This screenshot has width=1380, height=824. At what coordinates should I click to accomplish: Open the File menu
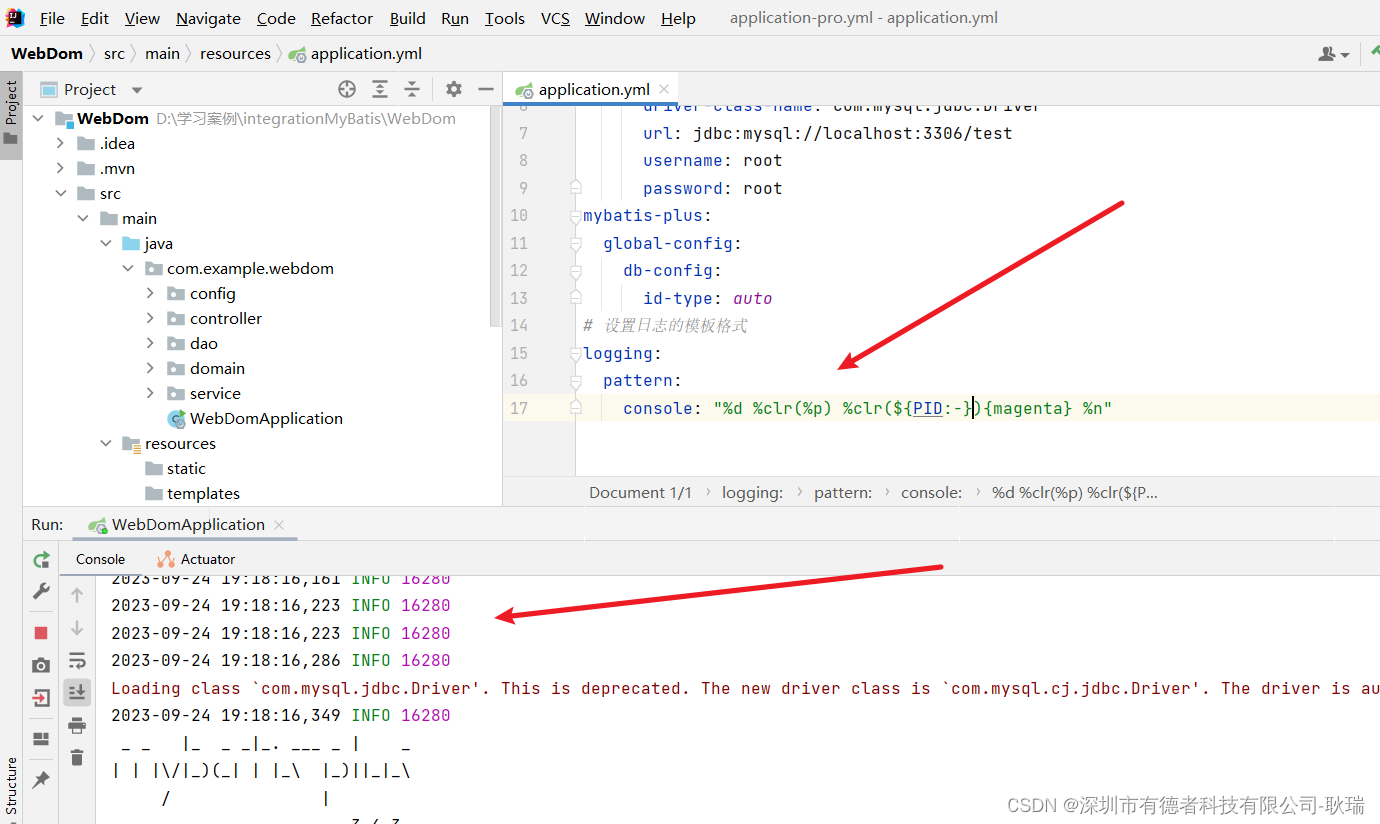tap(52, 18)
